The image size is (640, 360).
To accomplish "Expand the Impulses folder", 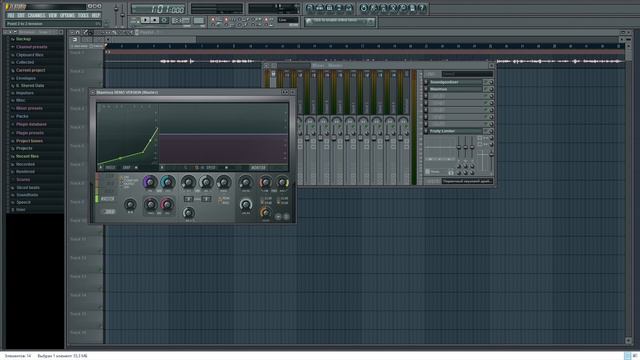I will (24, 93).
